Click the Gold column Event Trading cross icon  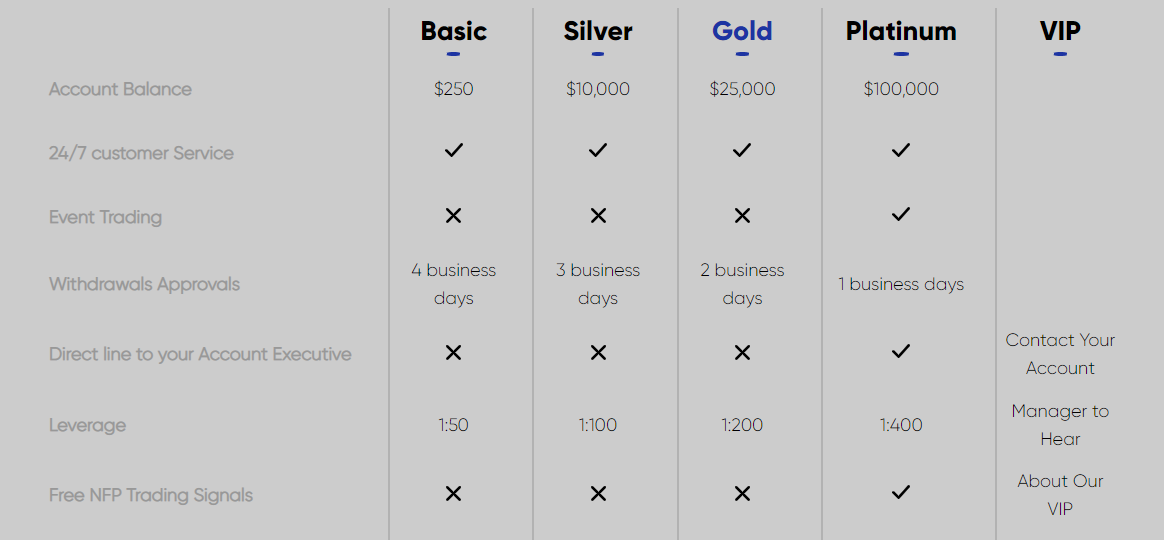pyautogui.click(x=742, y=216)
